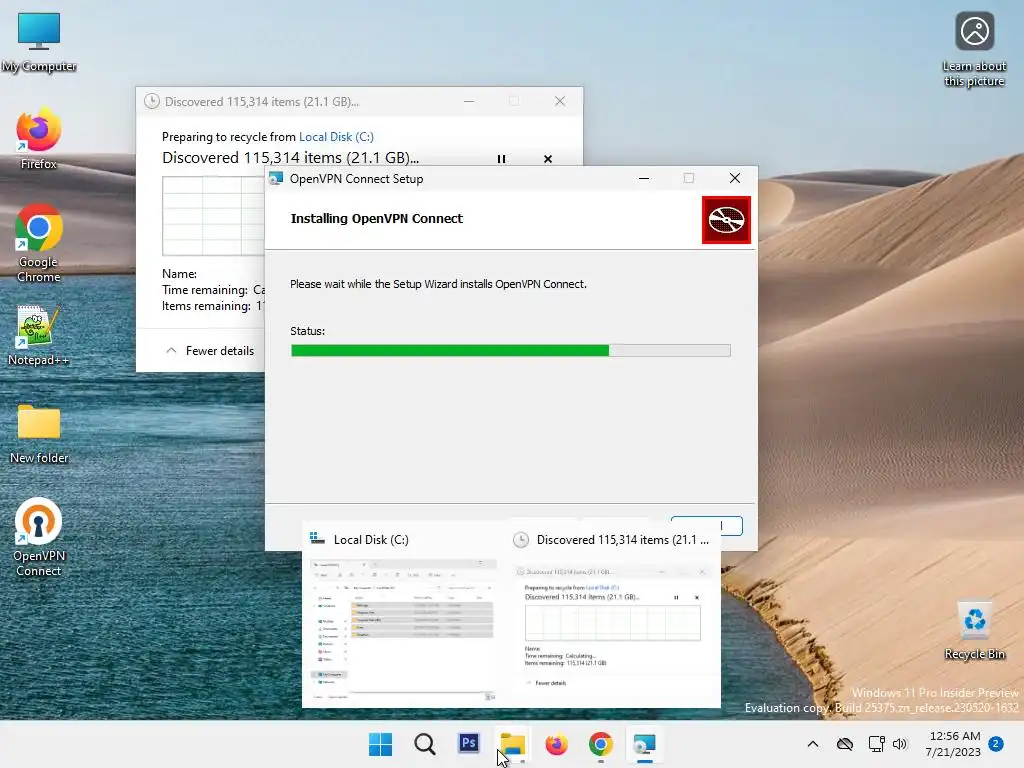Open Firefox from the taskbar
This screenshot has width=1024, height=768.
[556, 744]
